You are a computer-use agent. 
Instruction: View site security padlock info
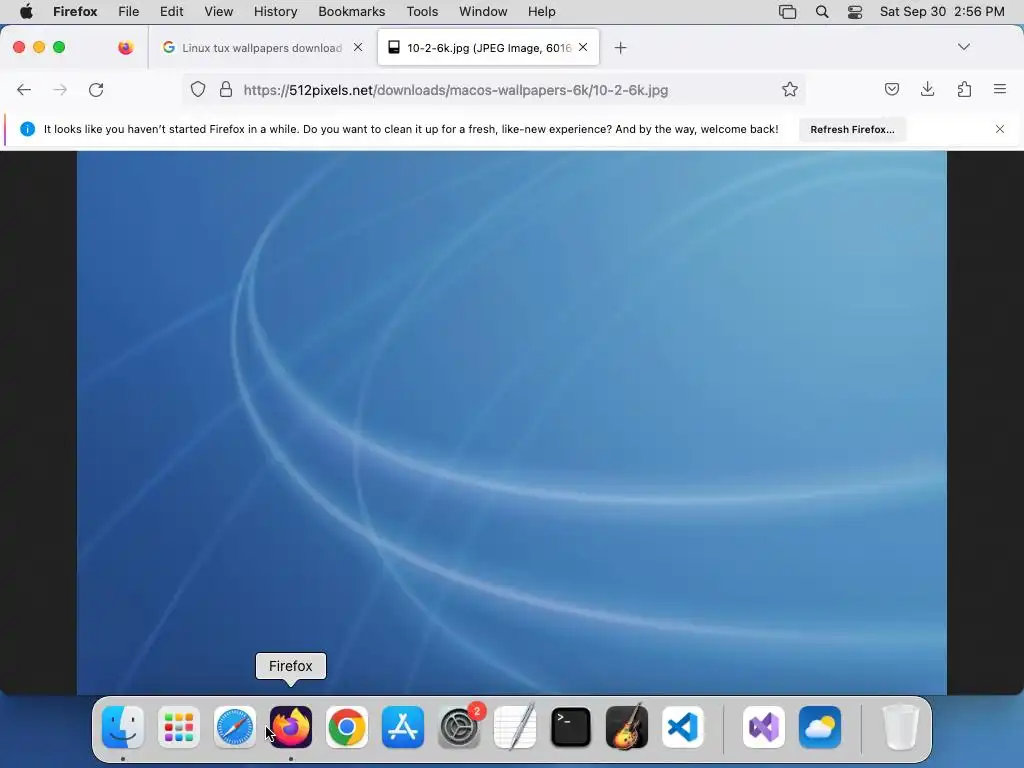[226, 89]
